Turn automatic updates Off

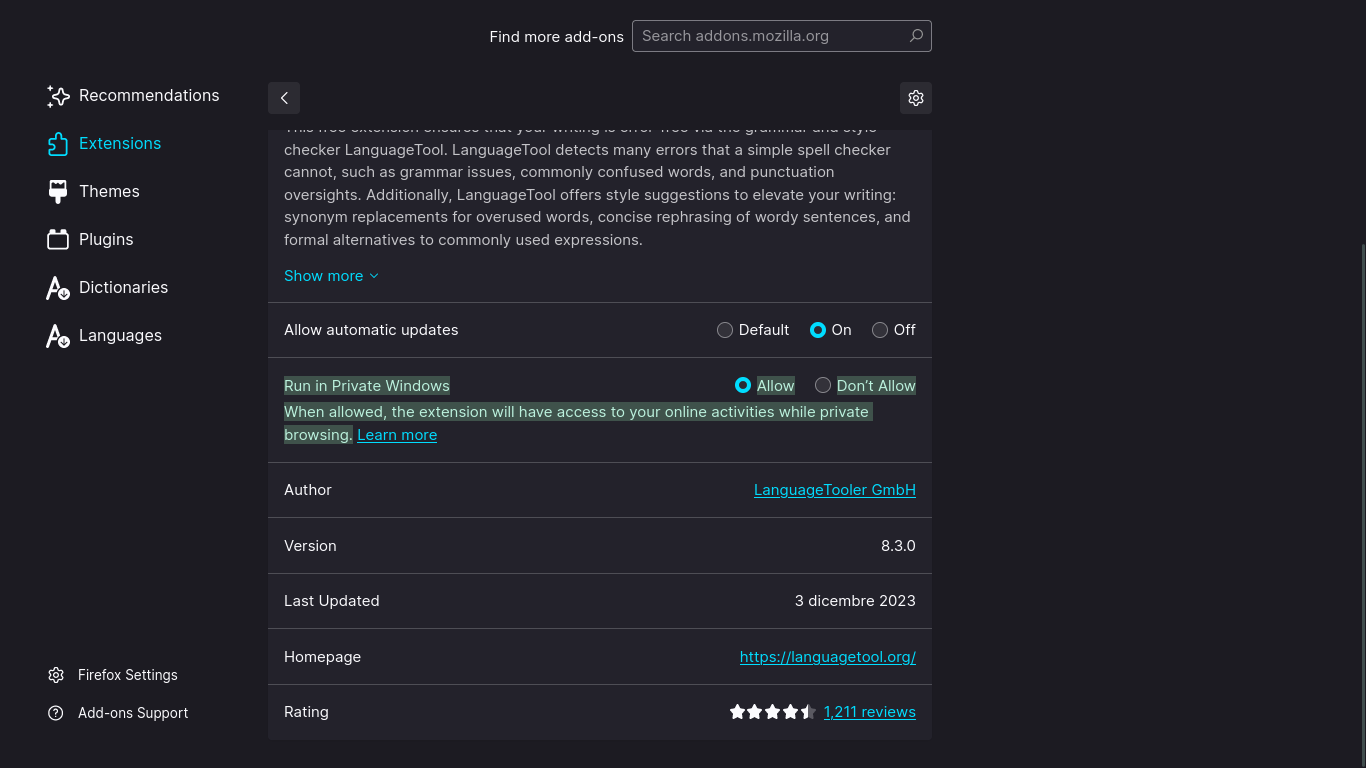coord(880,330)
